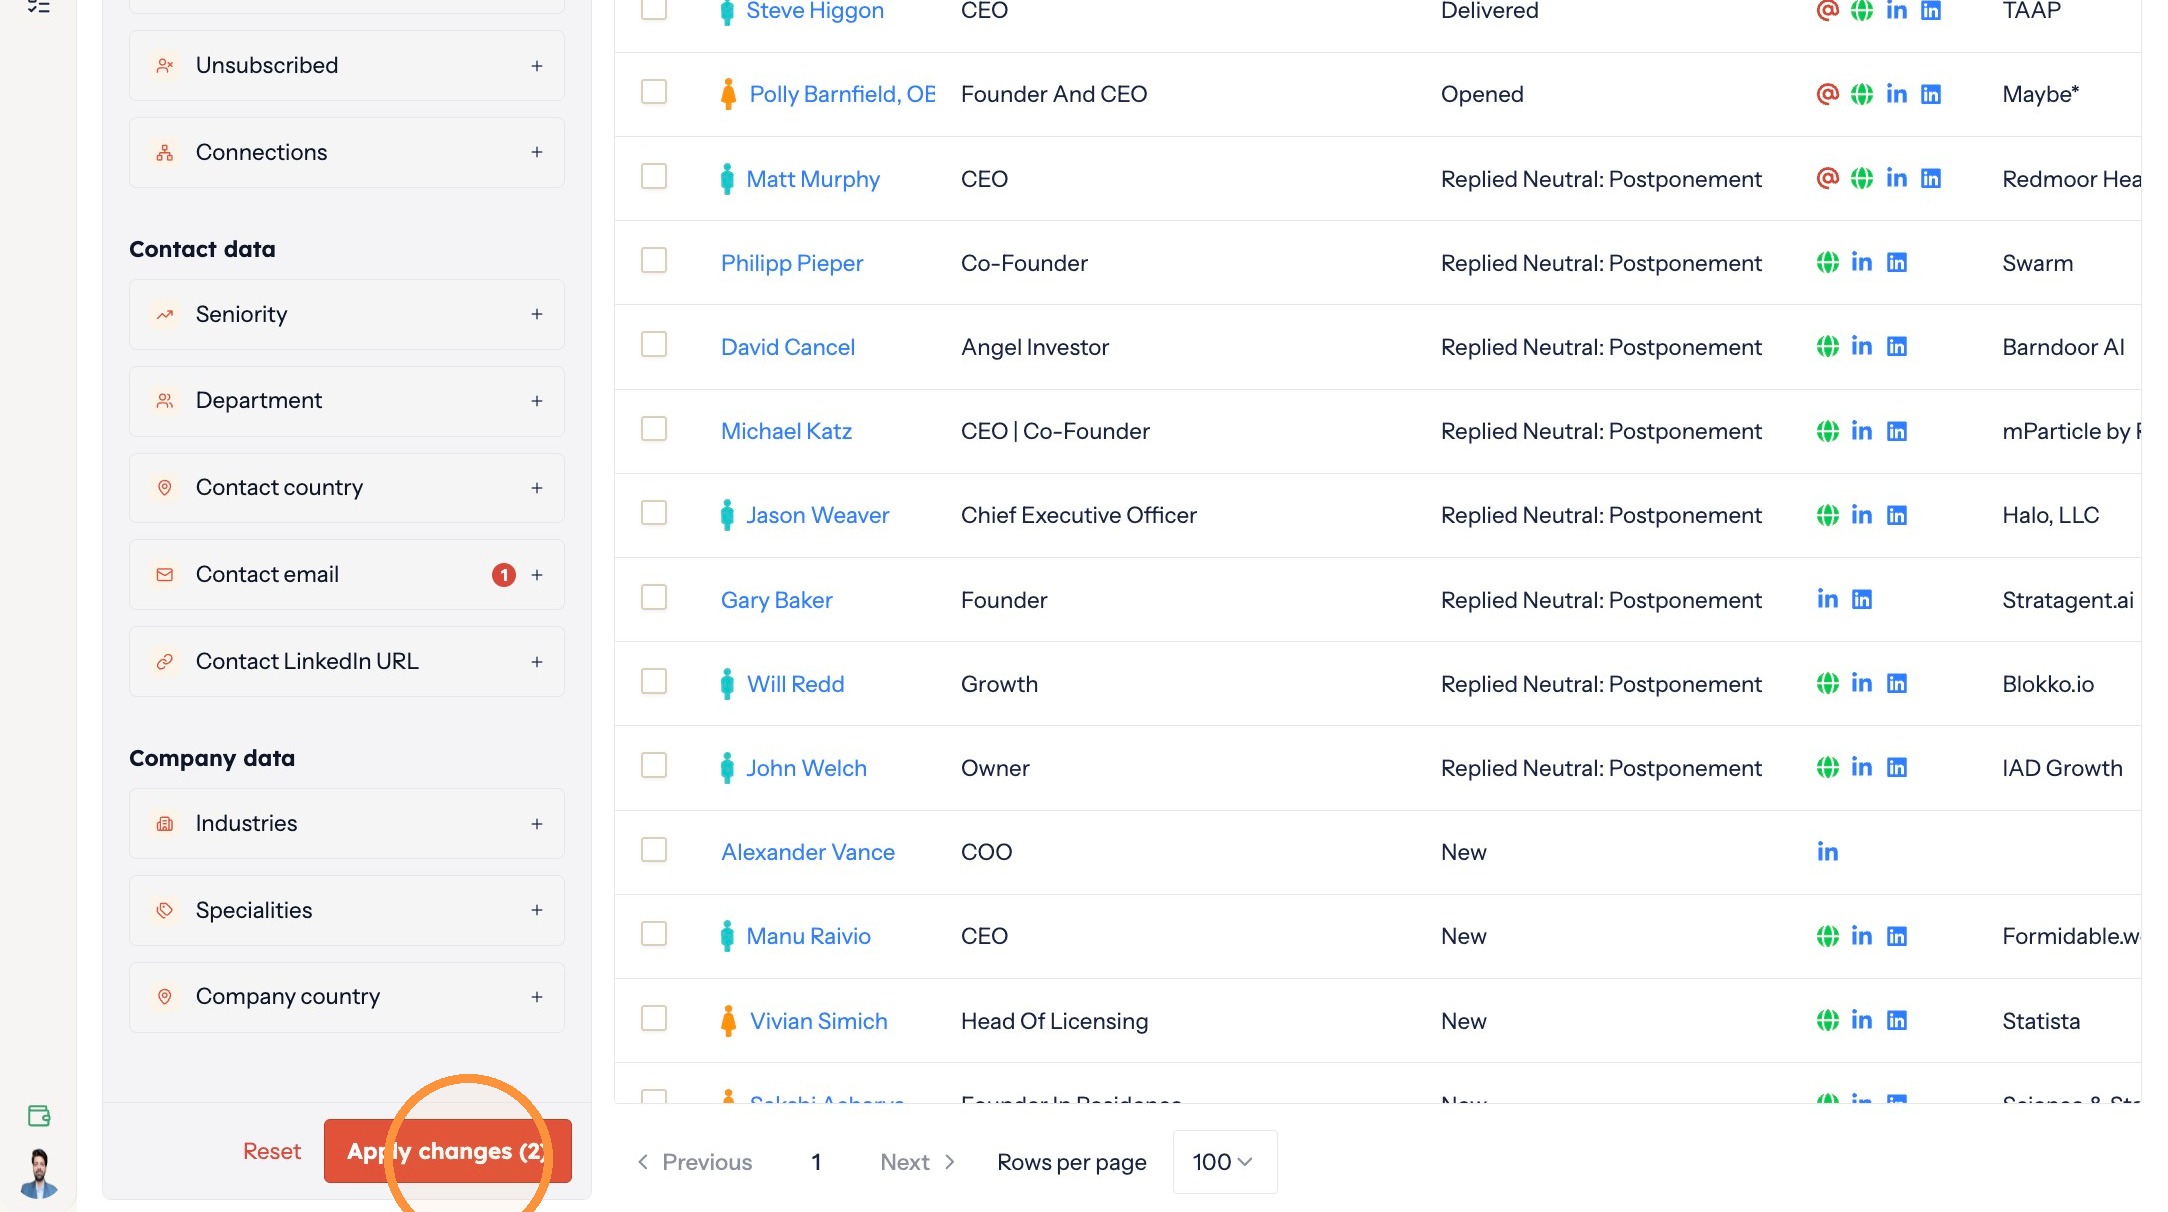The height and width of the screenshot is (1212, 2168).
Task: Tick the checkbox for Gary Baker
Action: click(x=654, y=597)
